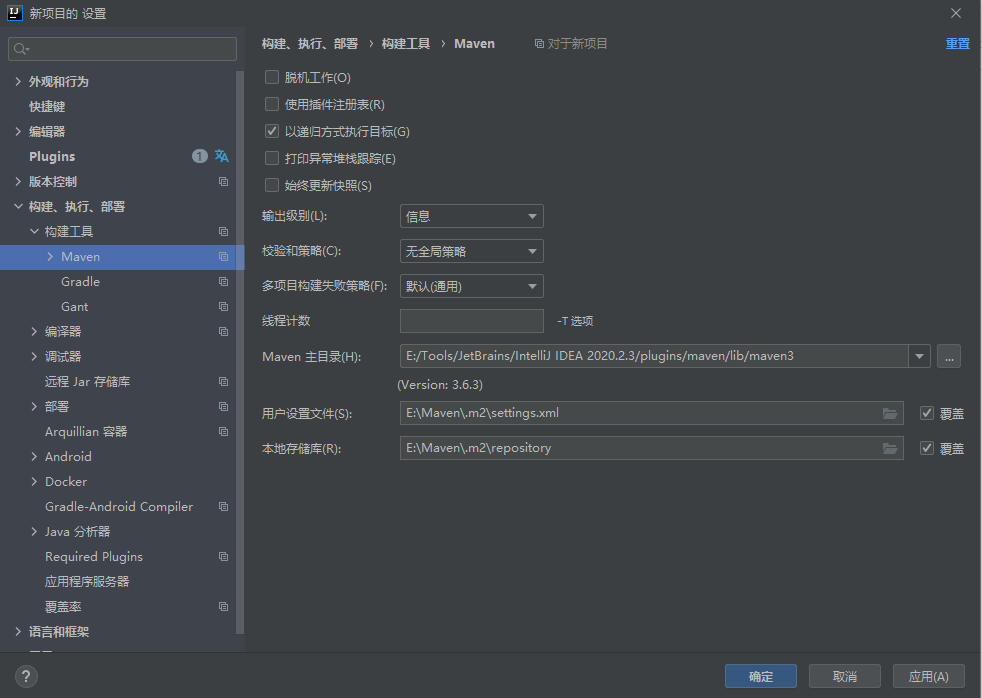Click the help question mark icon
Image resolution: width=982 pixels, height=698 pixels.
(x=26, y=676)
